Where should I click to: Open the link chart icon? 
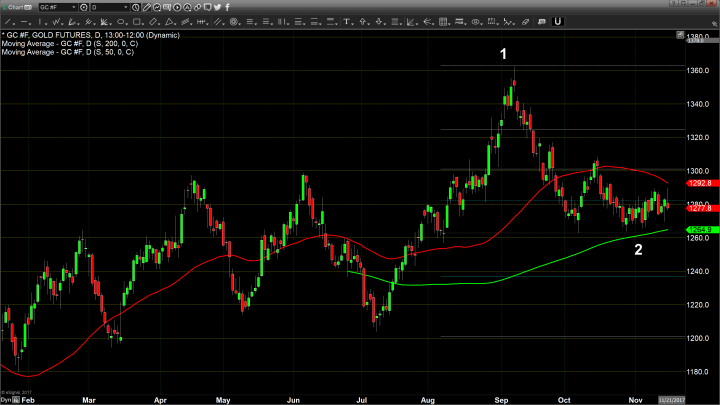(197, 7)
